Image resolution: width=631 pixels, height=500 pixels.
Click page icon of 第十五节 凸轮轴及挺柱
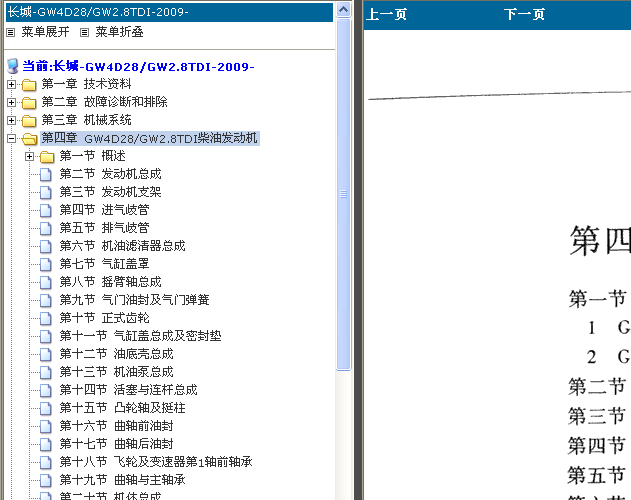pos(46,408)
